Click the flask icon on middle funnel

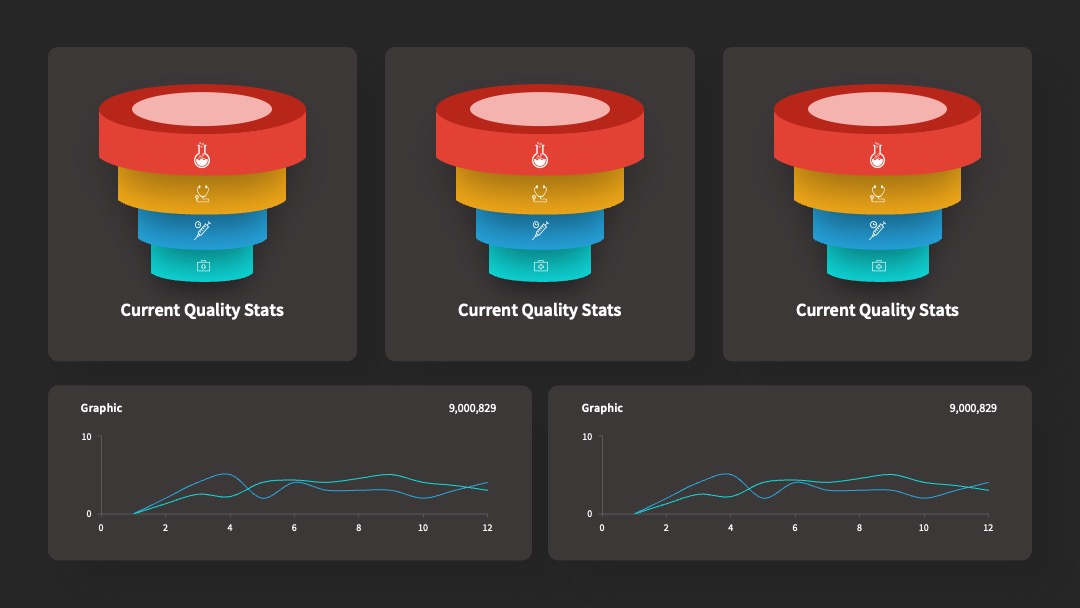point(540,155)
